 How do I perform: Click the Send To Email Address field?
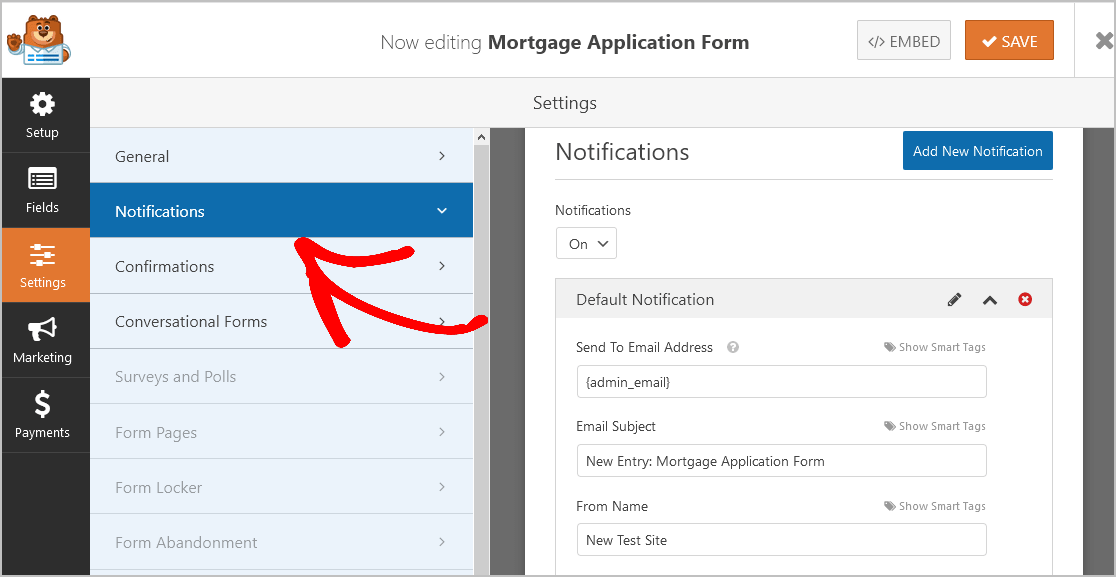[781, 382]
